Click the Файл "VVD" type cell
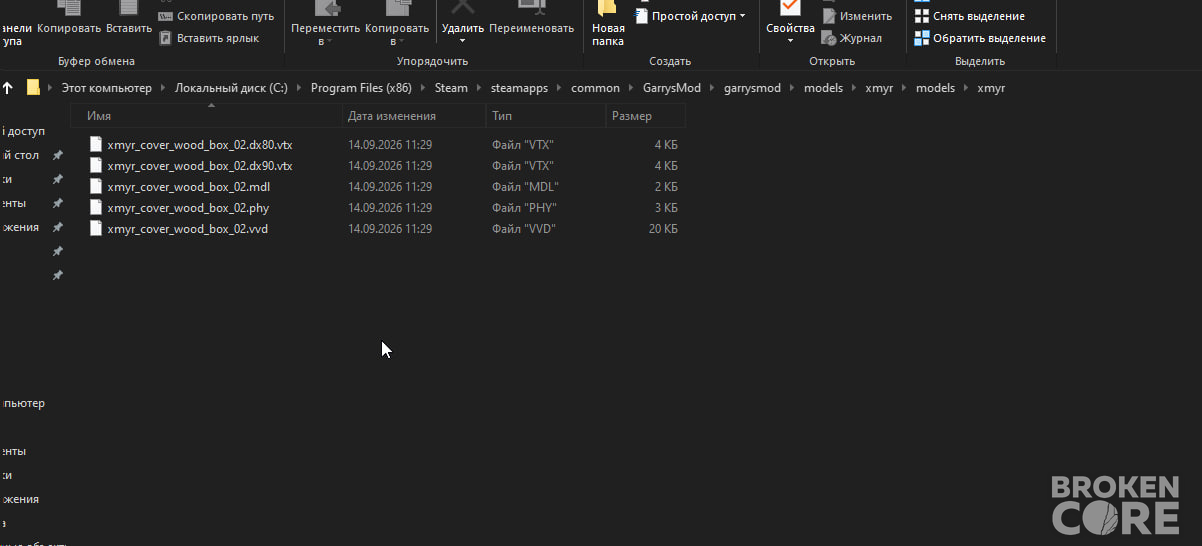This screenshot has height=546, width=1202. pos(524,228)
